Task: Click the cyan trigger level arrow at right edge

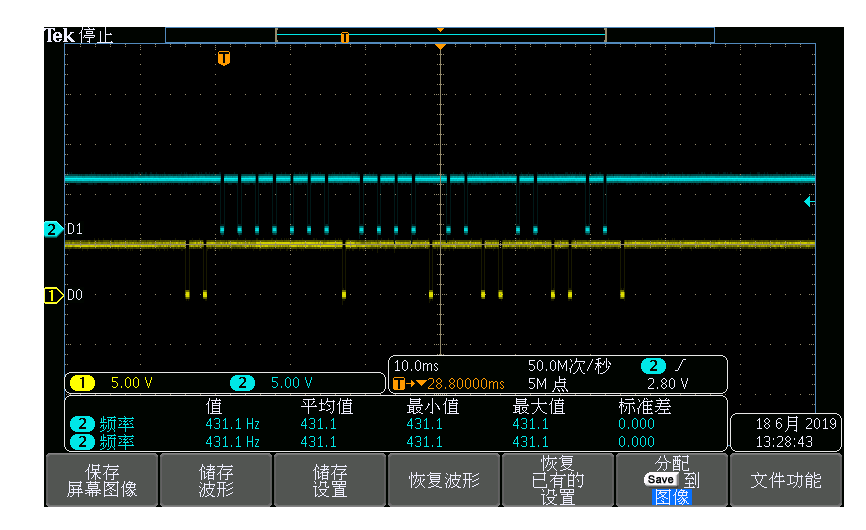Action: 808,202
